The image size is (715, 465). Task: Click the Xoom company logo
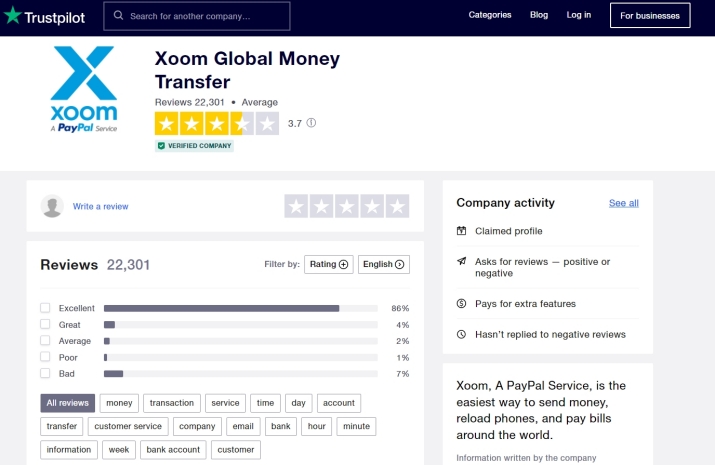pyautogui.click(x=84, y=90)
